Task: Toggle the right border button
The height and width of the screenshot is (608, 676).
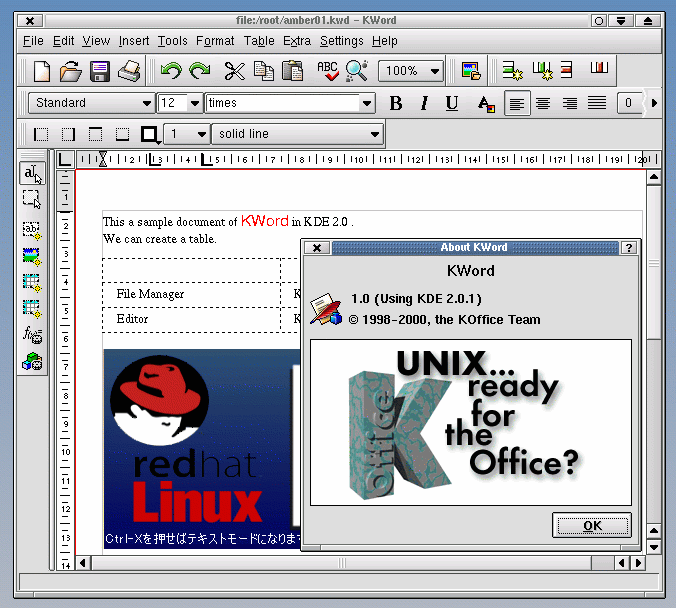Action: [x=68, y=135]
